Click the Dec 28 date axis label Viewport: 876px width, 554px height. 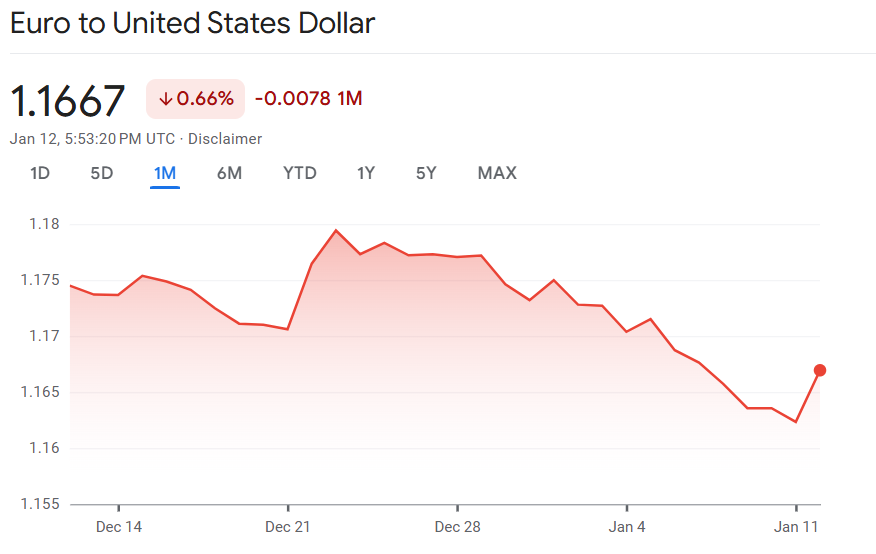pyautogui.click(x=458, y=527)
